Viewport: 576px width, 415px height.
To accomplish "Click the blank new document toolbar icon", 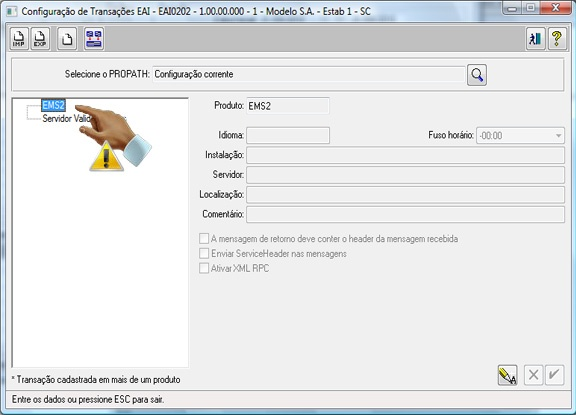I will pyautogui.click(x=67, y=39).
